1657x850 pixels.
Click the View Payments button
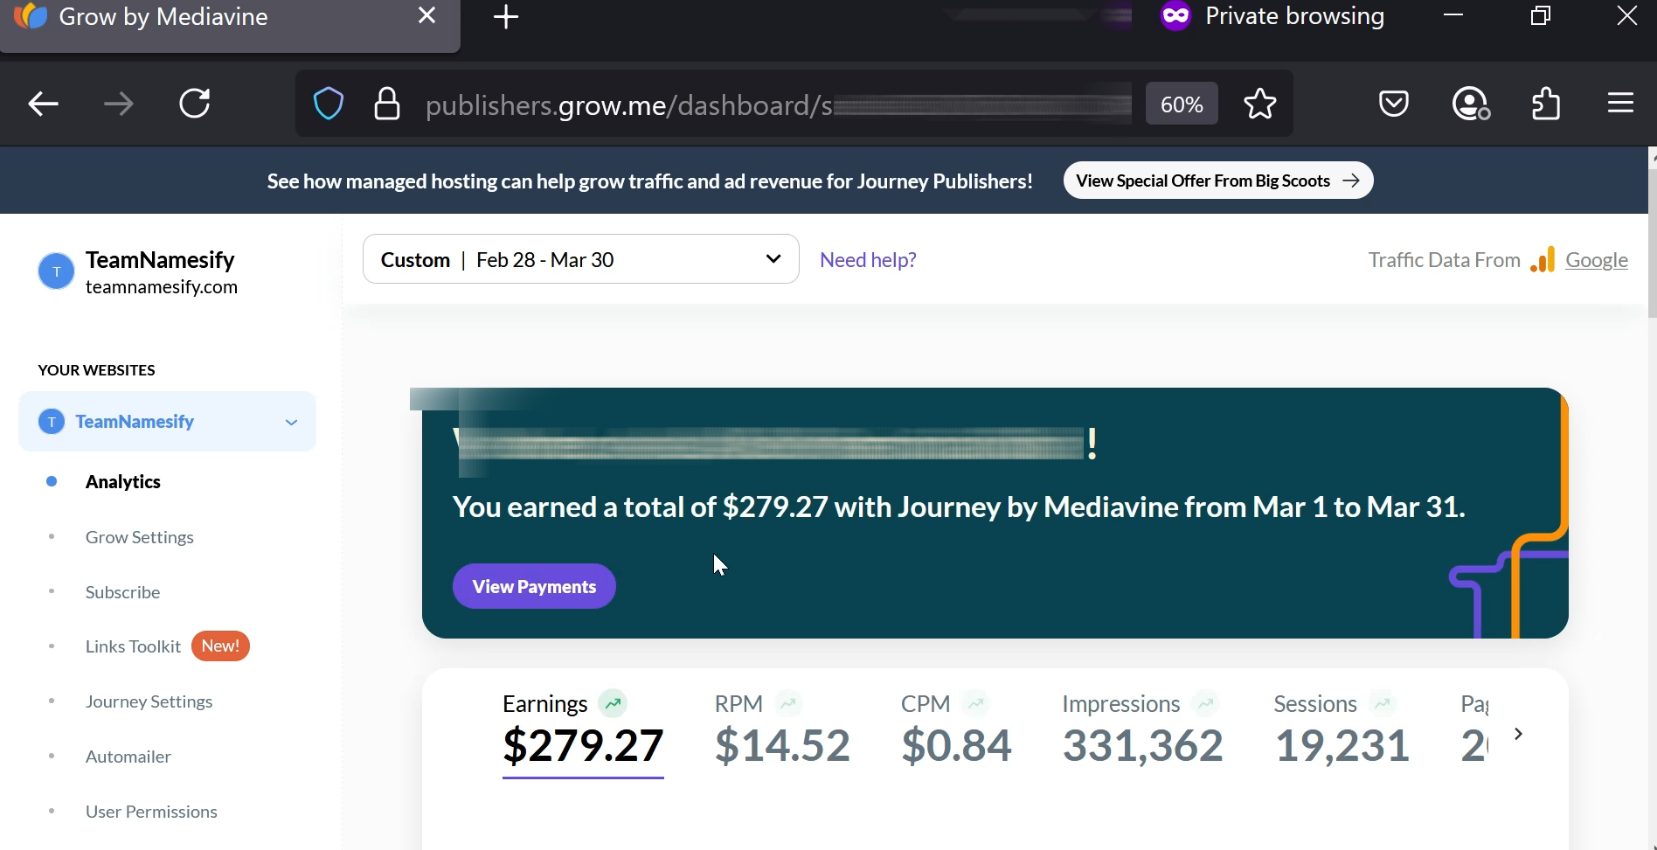coord(534,587)
